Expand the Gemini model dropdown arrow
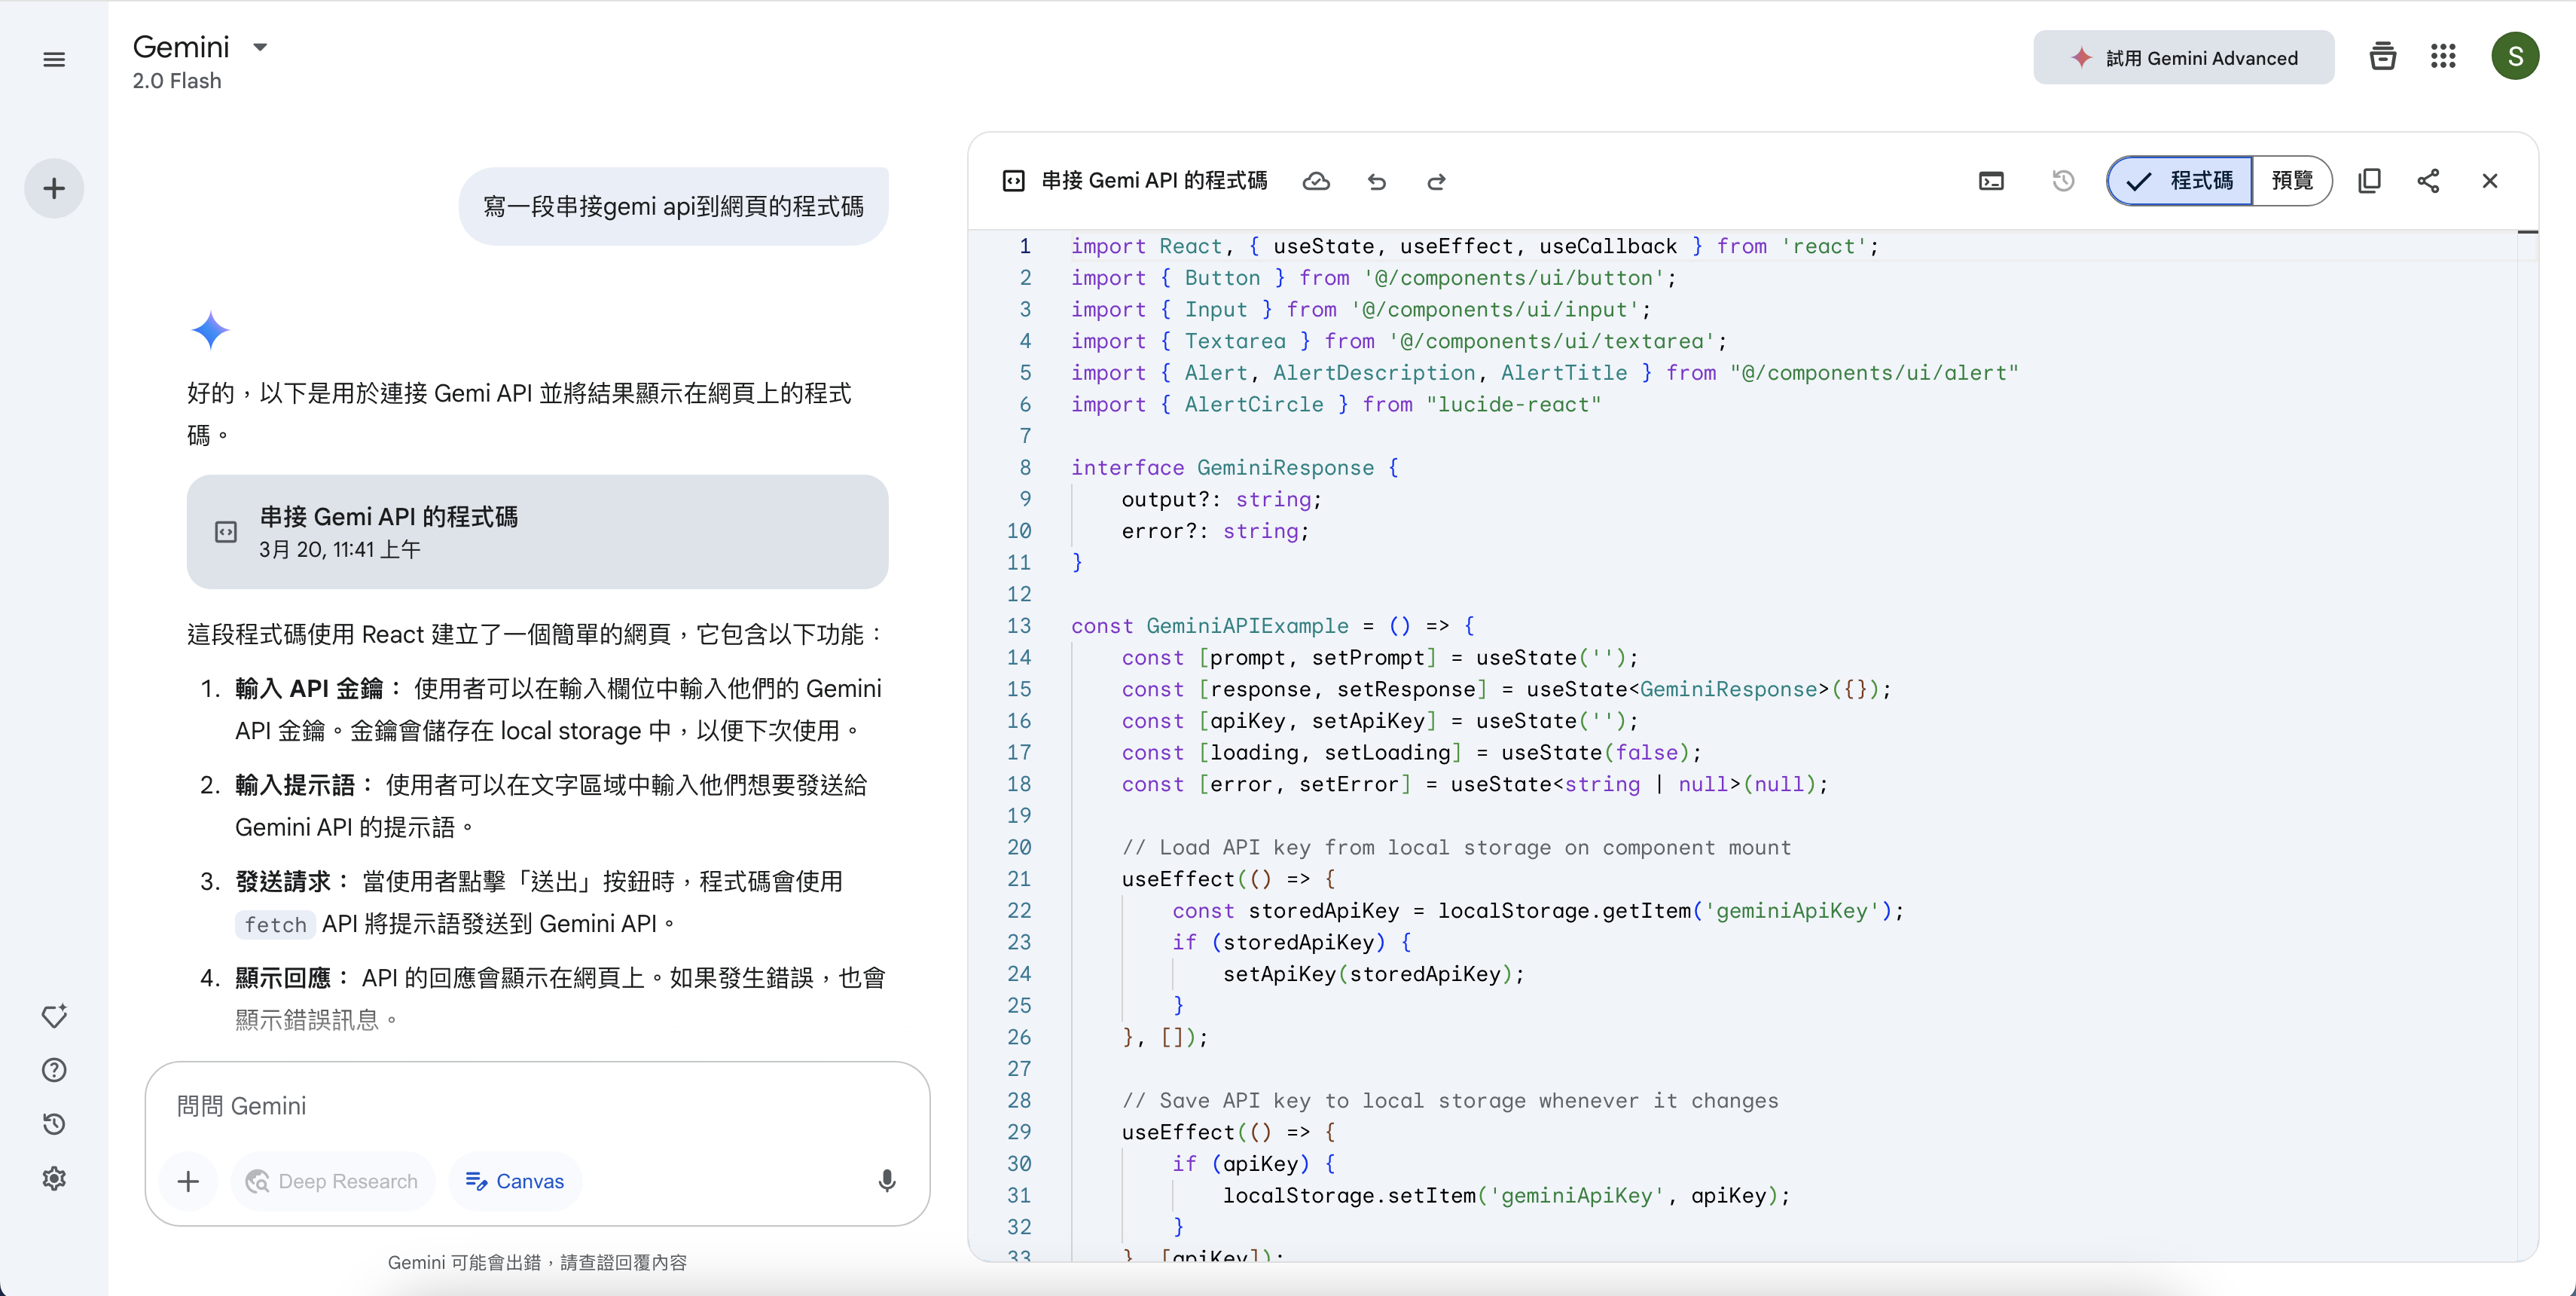This screenshot has width=2576, height=1296. tap(260, 47)
